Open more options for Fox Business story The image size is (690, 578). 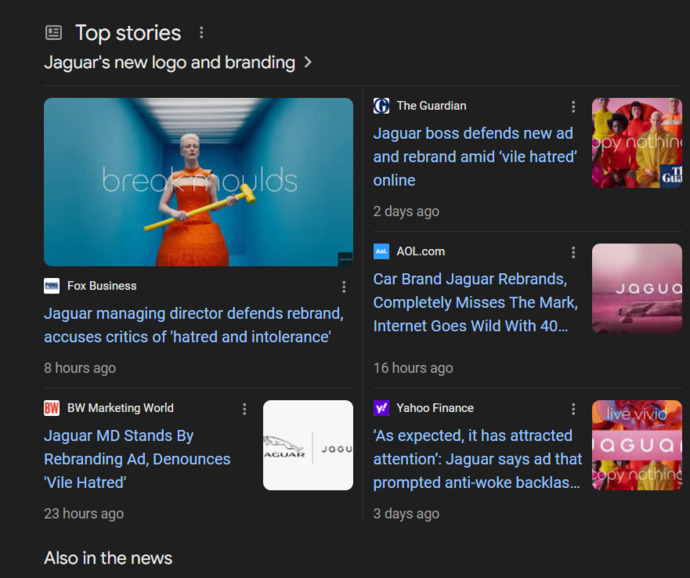point(344,287)
